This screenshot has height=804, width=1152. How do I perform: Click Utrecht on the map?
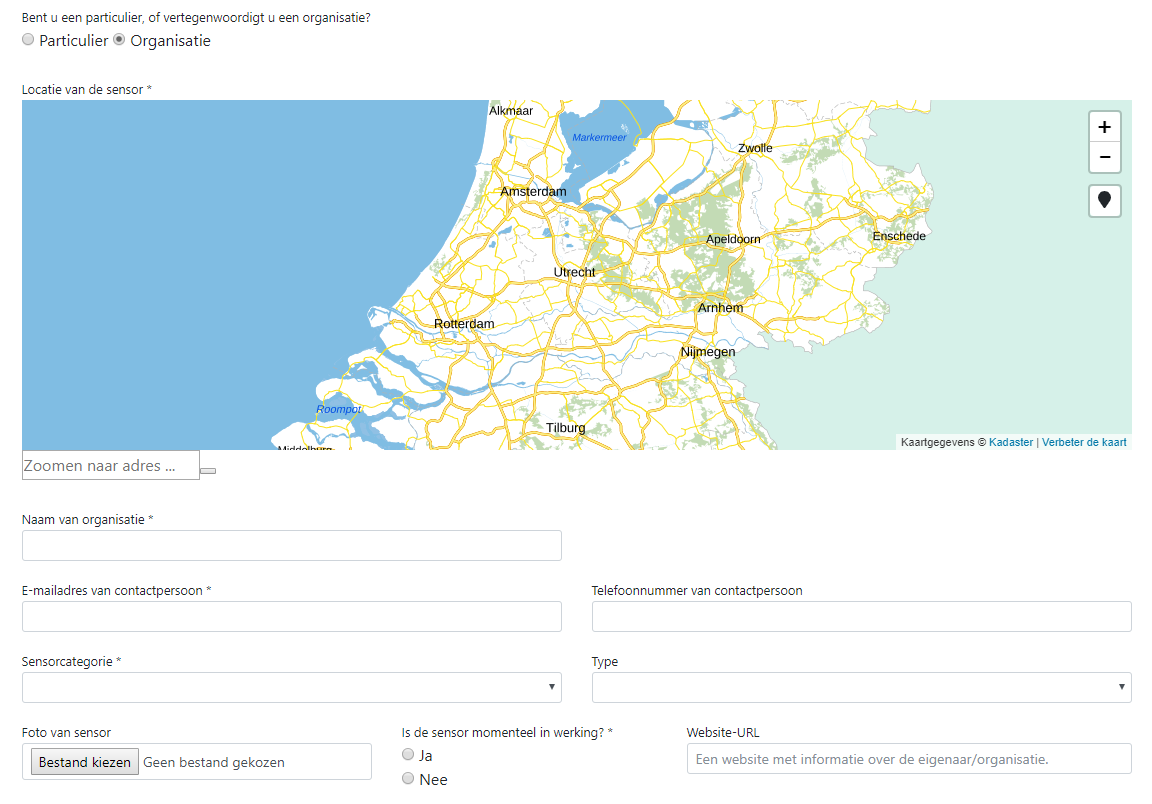[574, 272]
